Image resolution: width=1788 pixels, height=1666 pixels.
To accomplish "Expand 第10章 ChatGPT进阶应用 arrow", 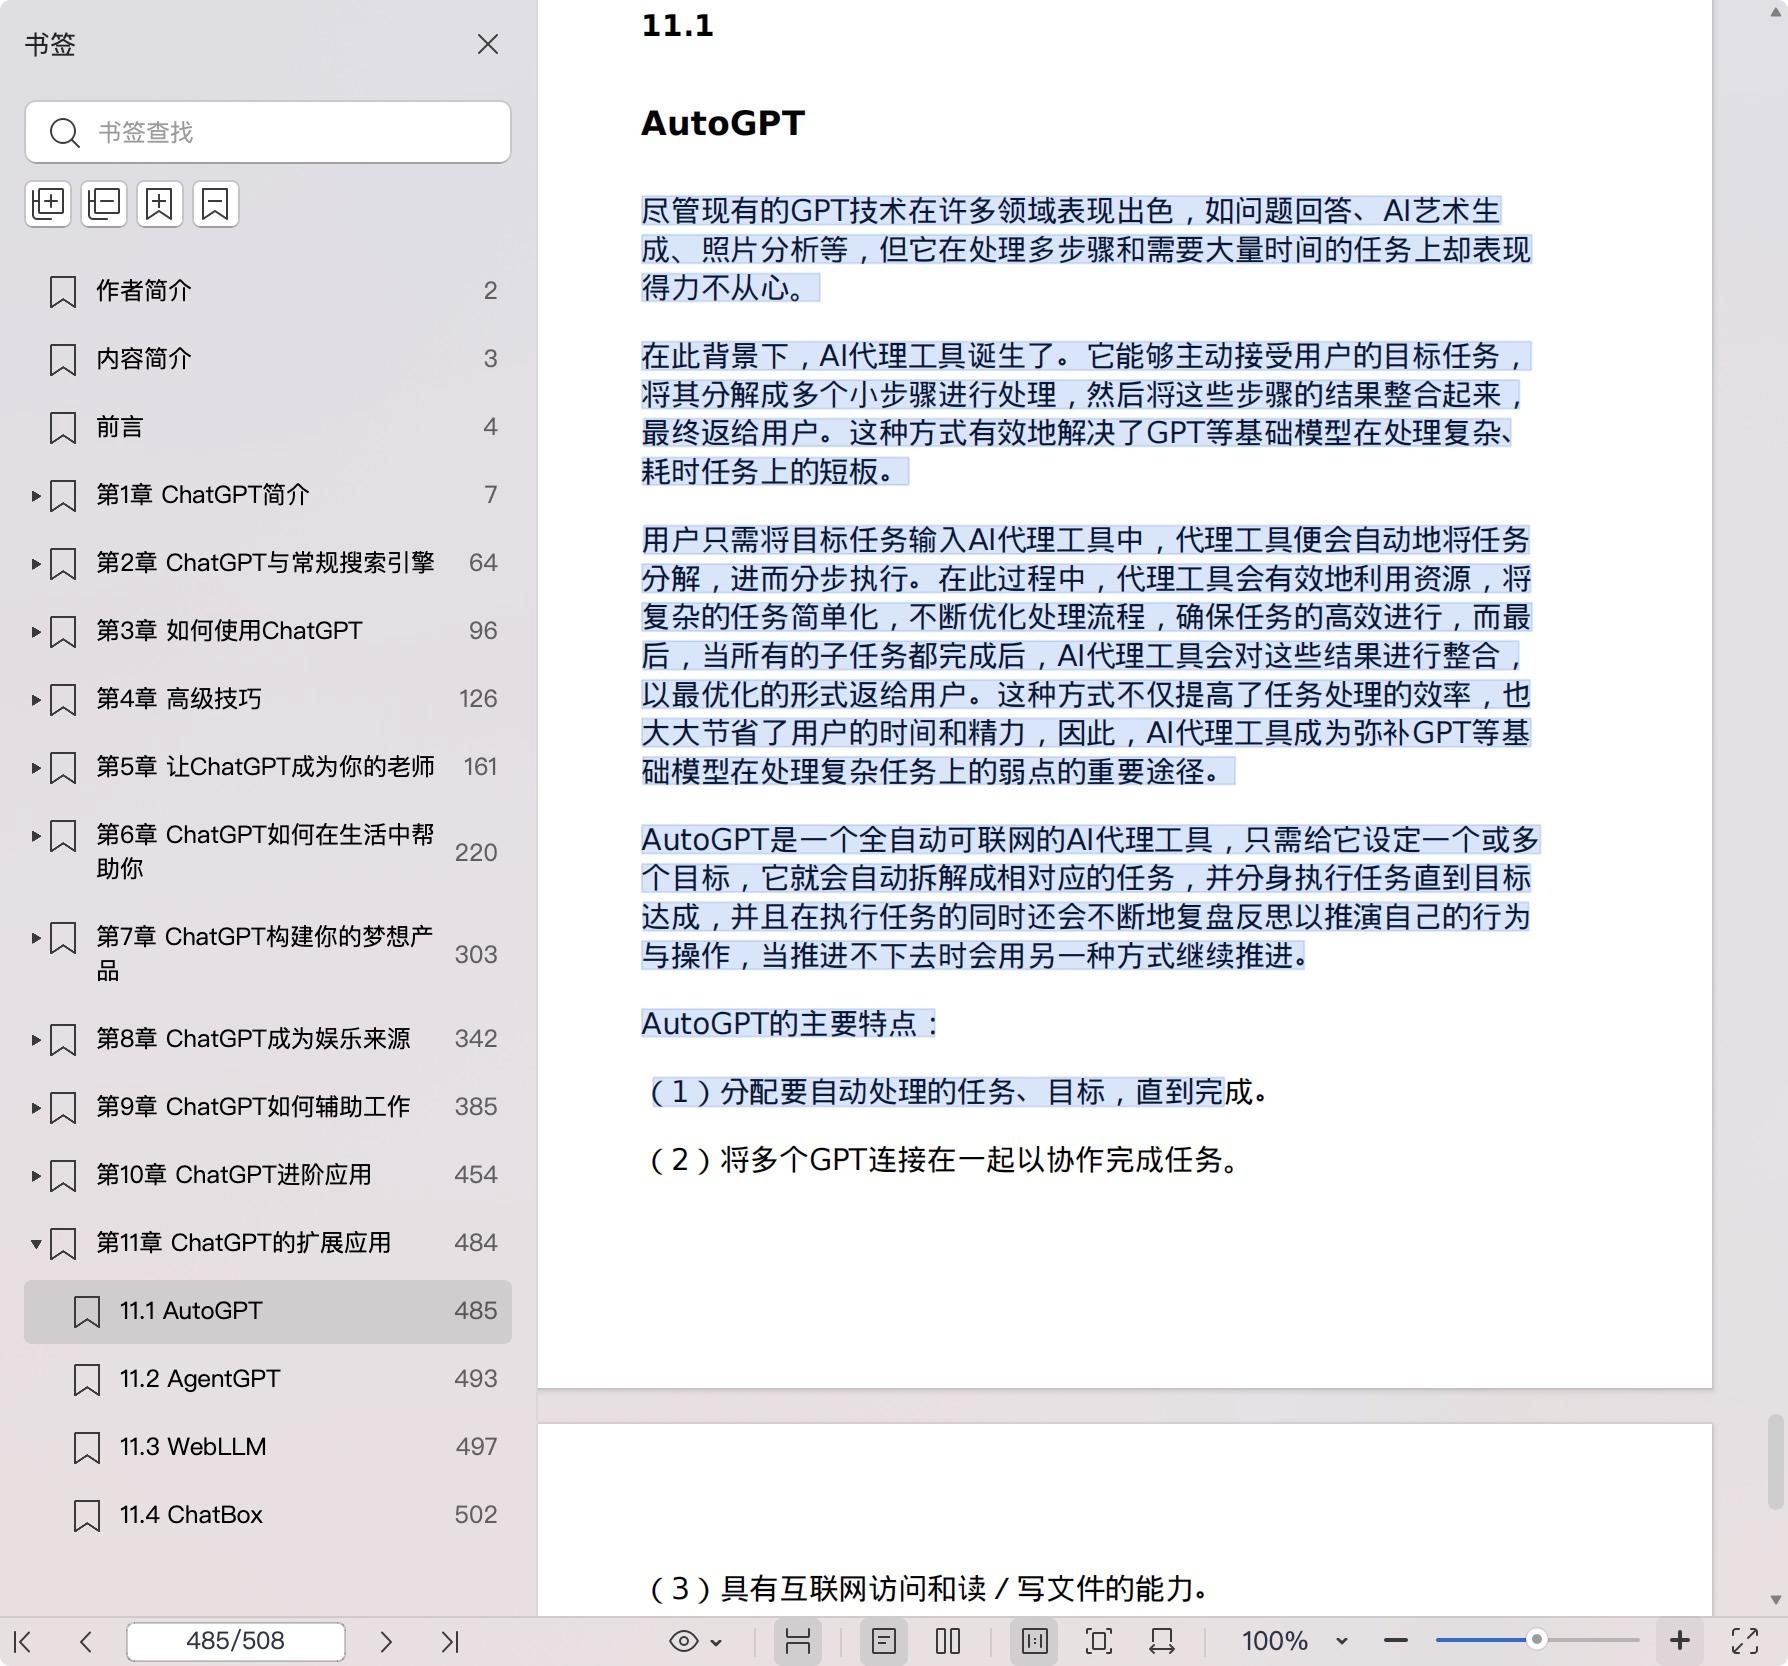I will click(36, 1175).
